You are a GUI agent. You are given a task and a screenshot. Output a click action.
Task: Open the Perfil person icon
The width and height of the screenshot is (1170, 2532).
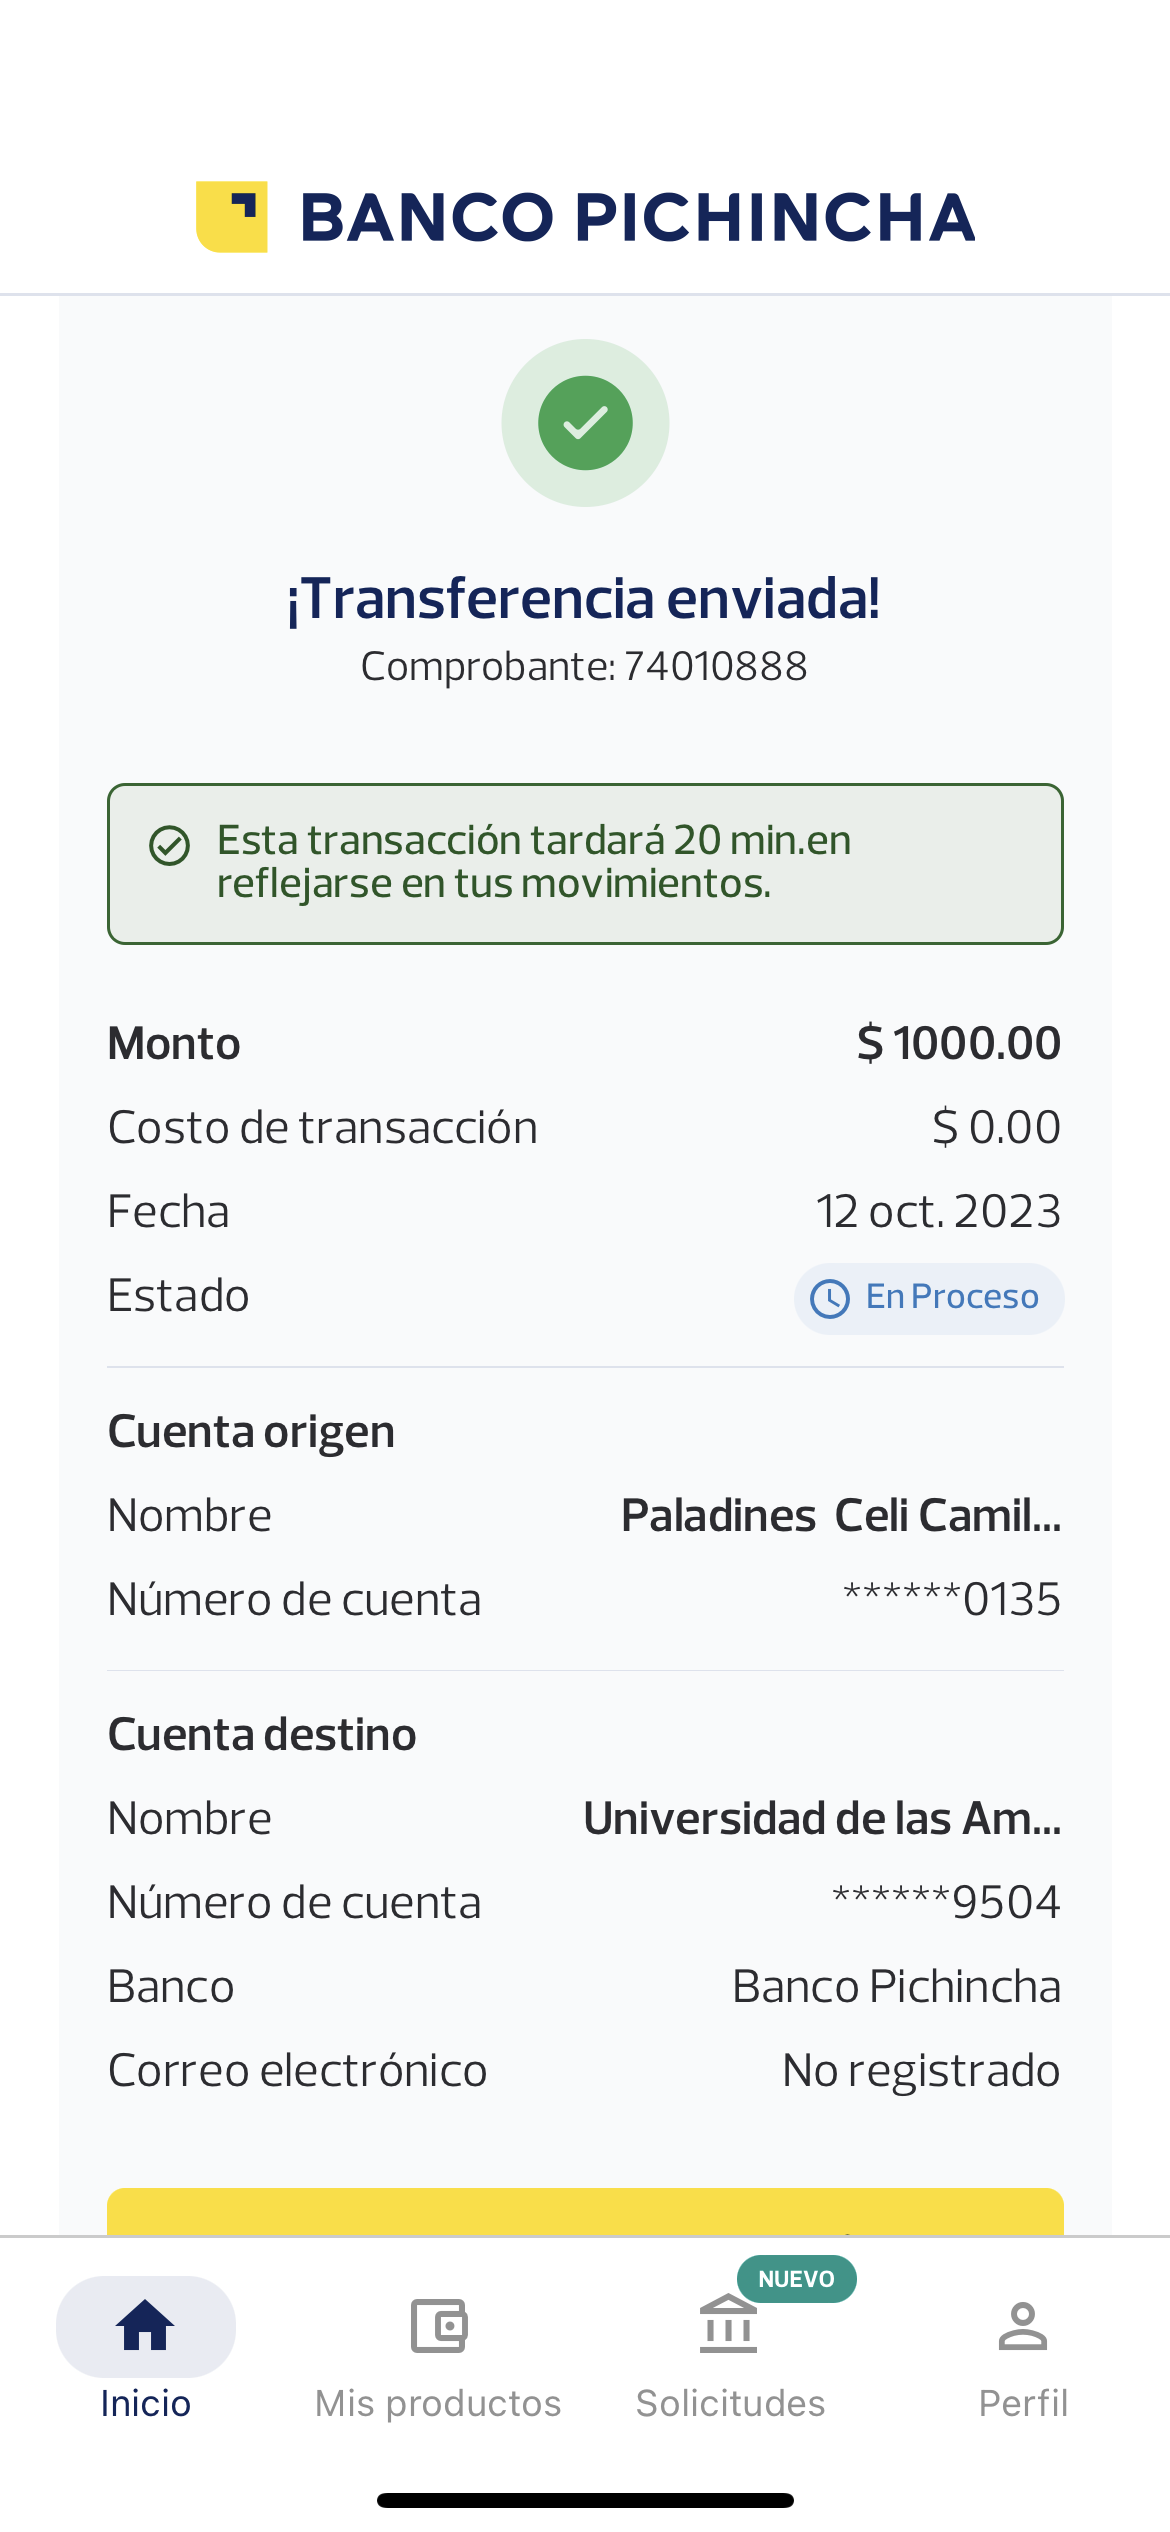1022,2325
